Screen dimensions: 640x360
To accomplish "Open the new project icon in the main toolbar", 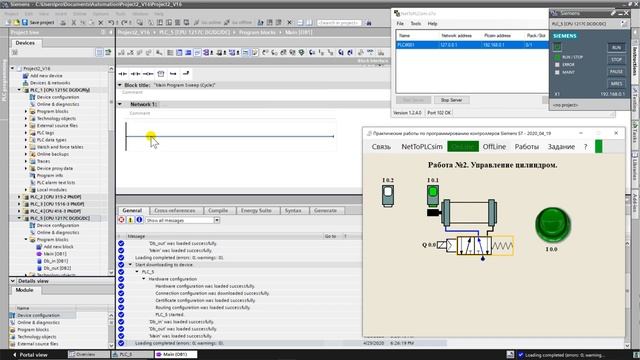I will (x=9, y=22).
